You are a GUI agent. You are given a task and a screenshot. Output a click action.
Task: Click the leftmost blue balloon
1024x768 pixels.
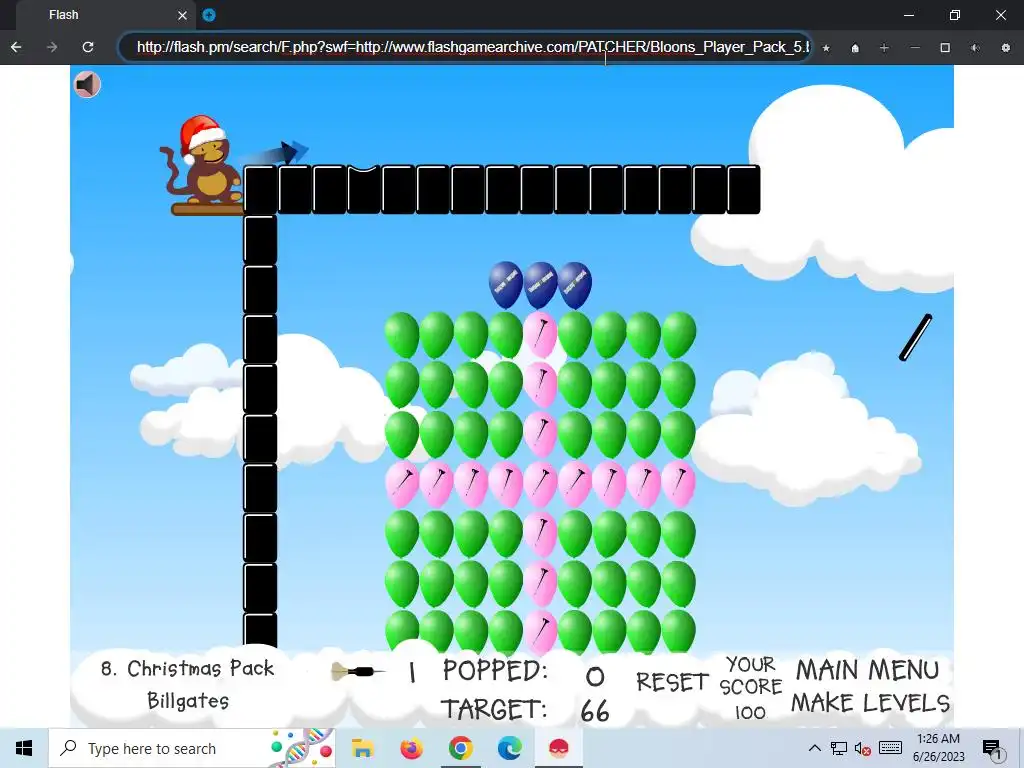pos(505,285)
